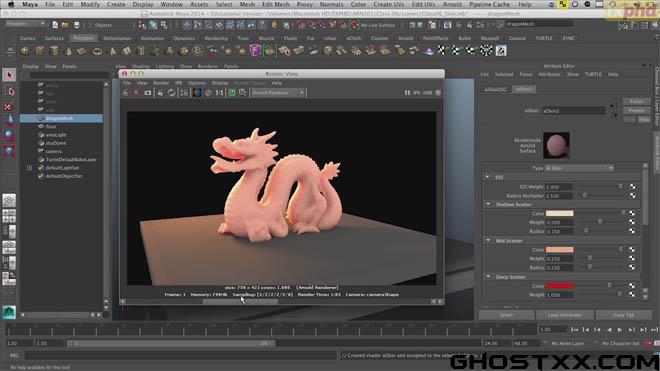Choose the Lasso Select tool
The width and height of the screenshot is (660, 371).
point(9,91)
